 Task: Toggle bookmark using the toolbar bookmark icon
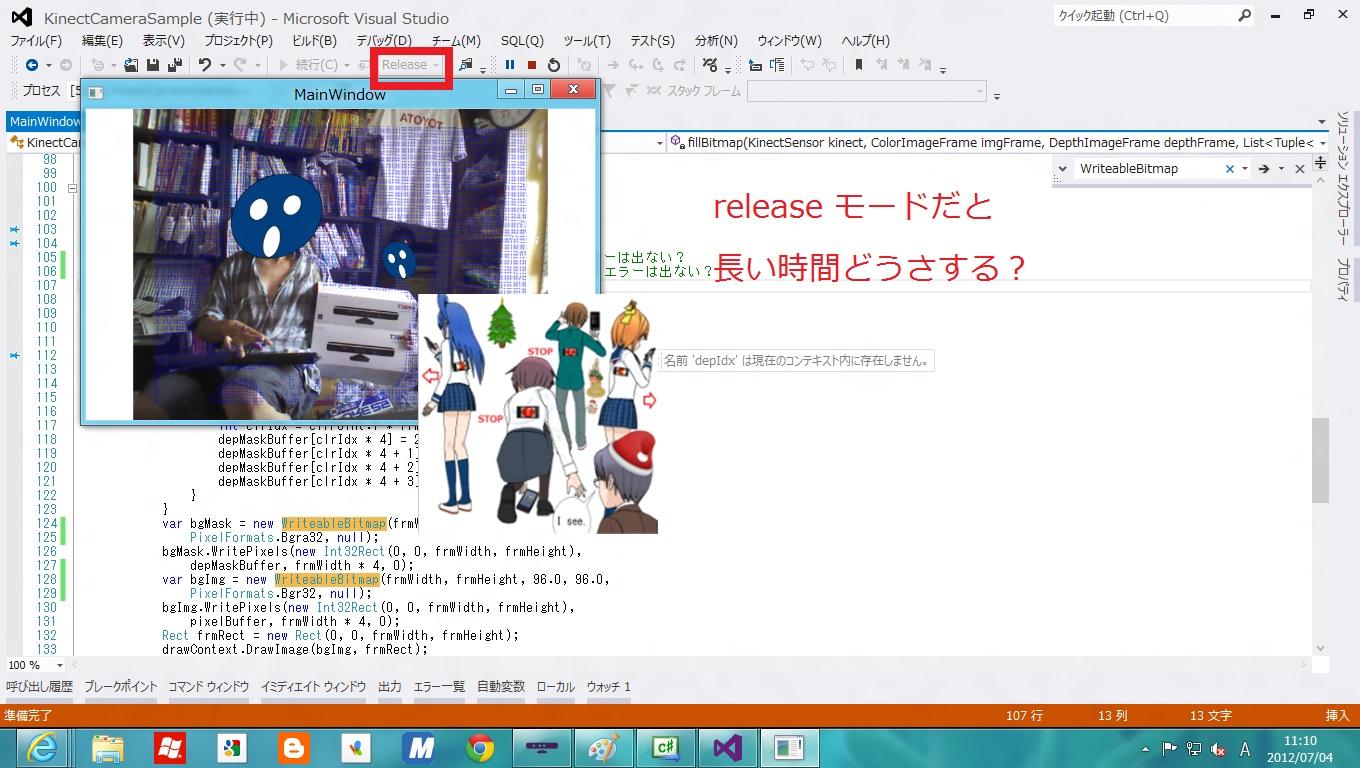point(858,65)
